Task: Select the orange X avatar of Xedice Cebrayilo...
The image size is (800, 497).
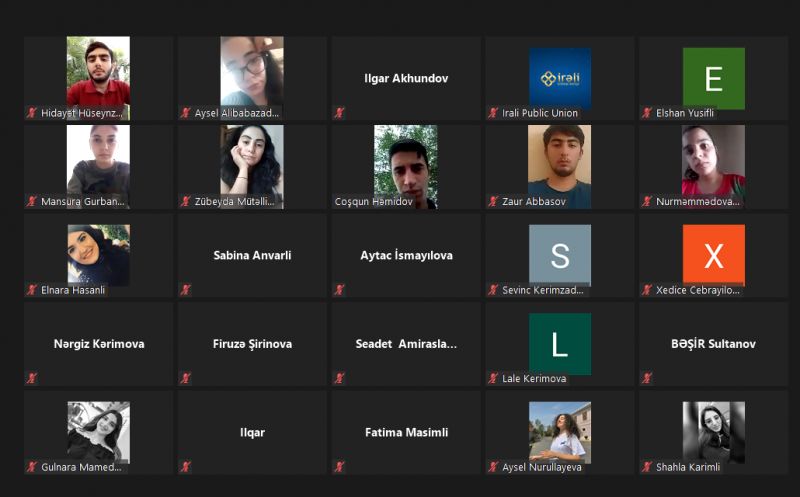Action: 714,255
